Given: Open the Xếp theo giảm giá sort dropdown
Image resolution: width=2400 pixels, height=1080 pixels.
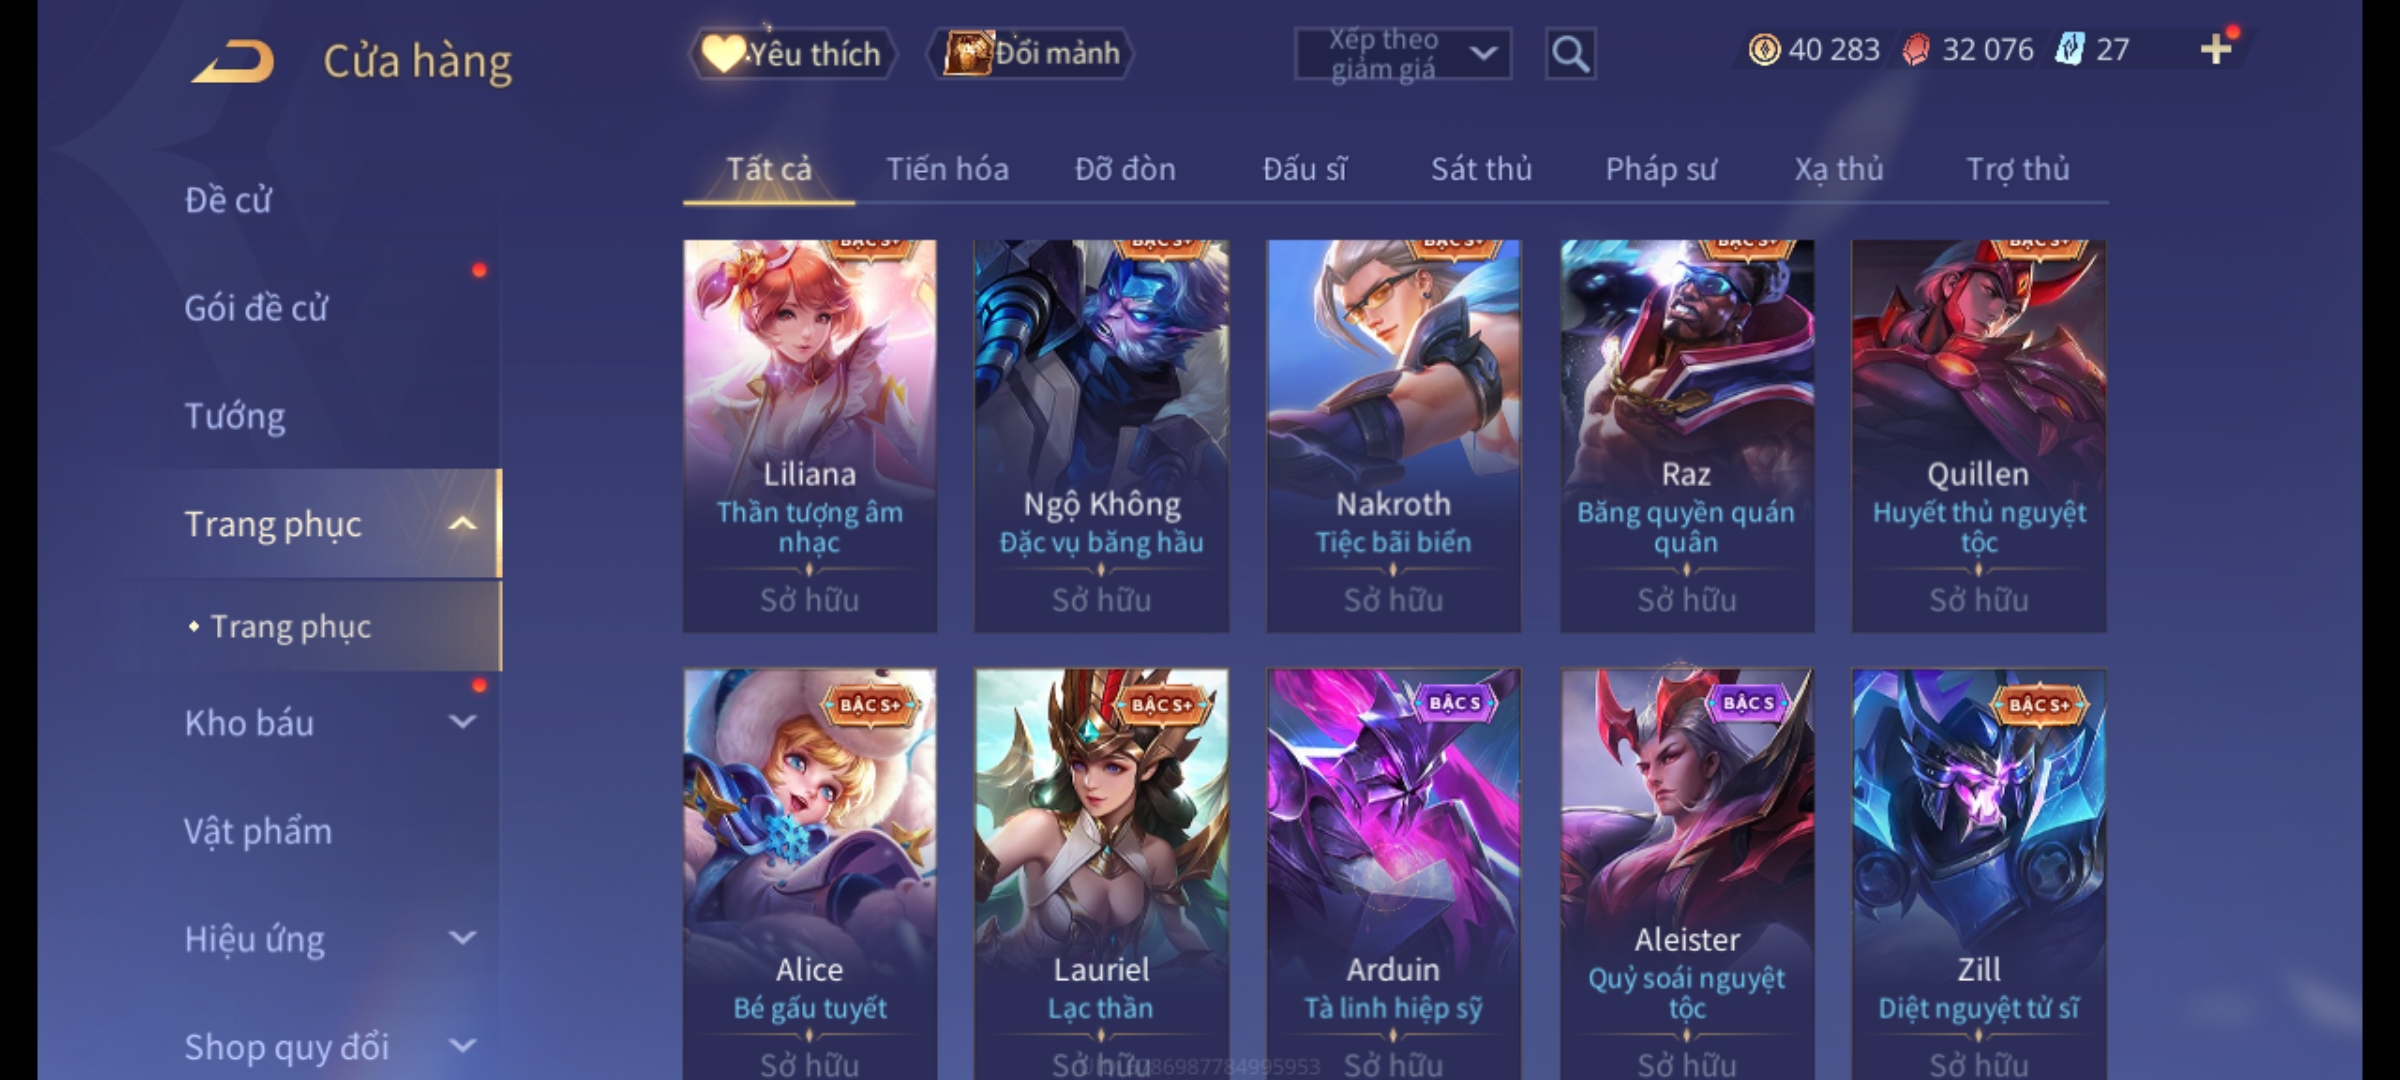Looking at the screenshot, I should pyautogui.click(x=1403, y=54).
